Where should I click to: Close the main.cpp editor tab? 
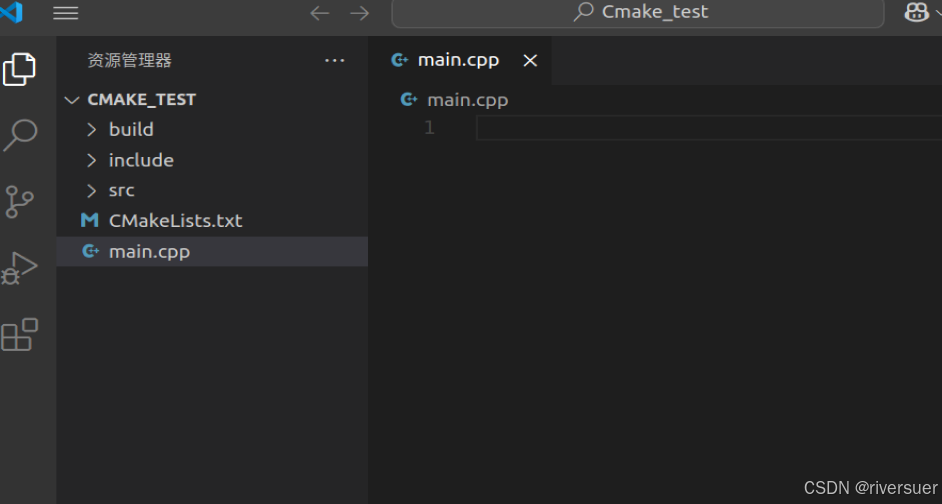[x=530, y=61]
